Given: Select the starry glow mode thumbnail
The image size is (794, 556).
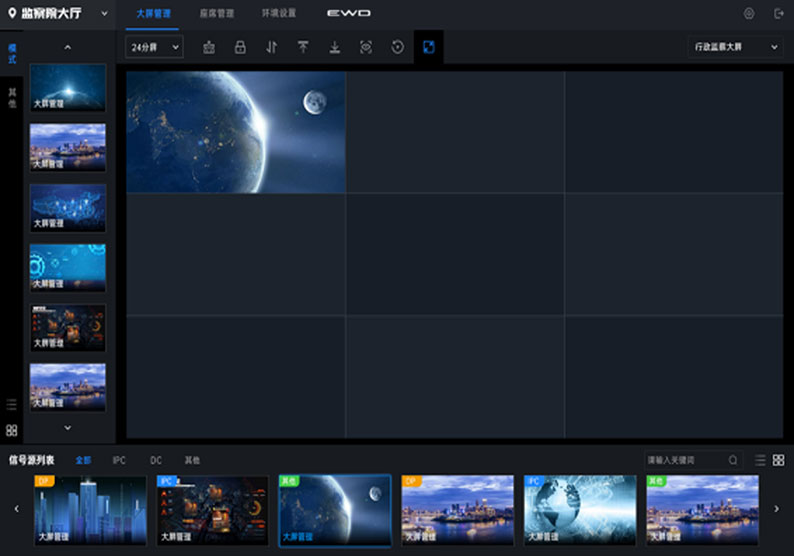Looking at the screenshot, I should tap(68, 88).
